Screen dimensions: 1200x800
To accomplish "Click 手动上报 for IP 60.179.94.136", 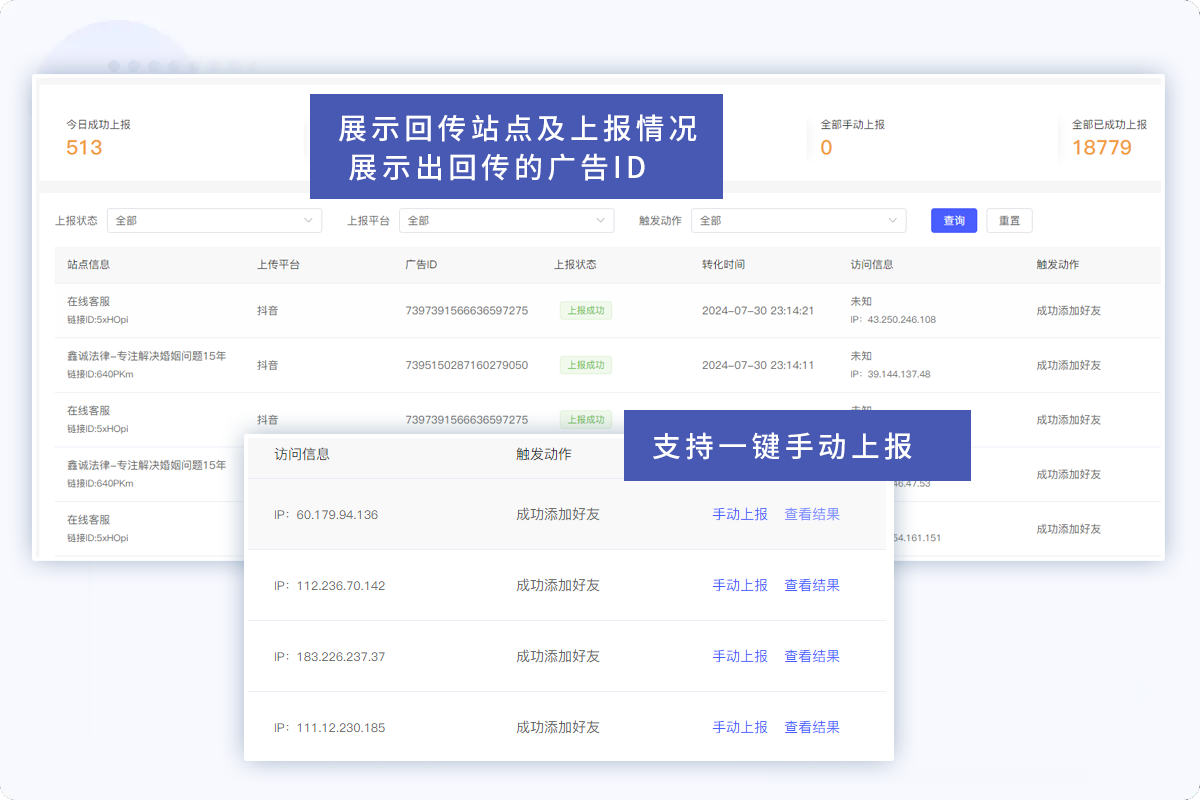I will pos(740,514).
